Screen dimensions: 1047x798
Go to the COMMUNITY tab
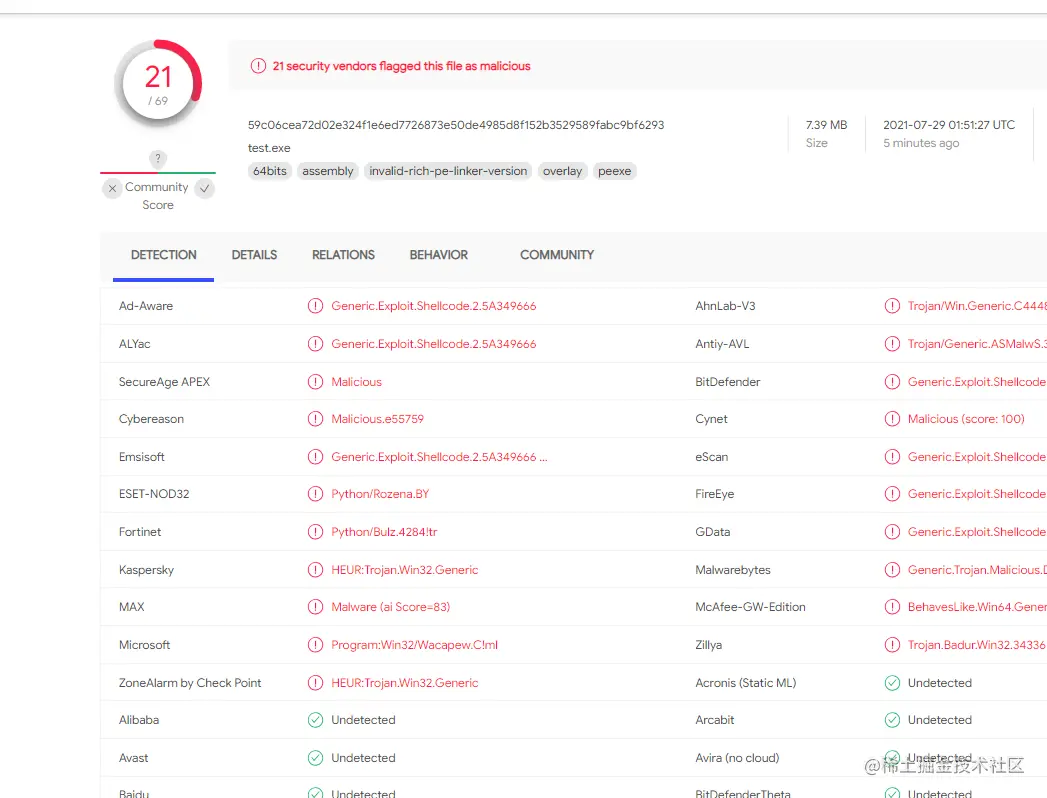[x=557, y=255]
